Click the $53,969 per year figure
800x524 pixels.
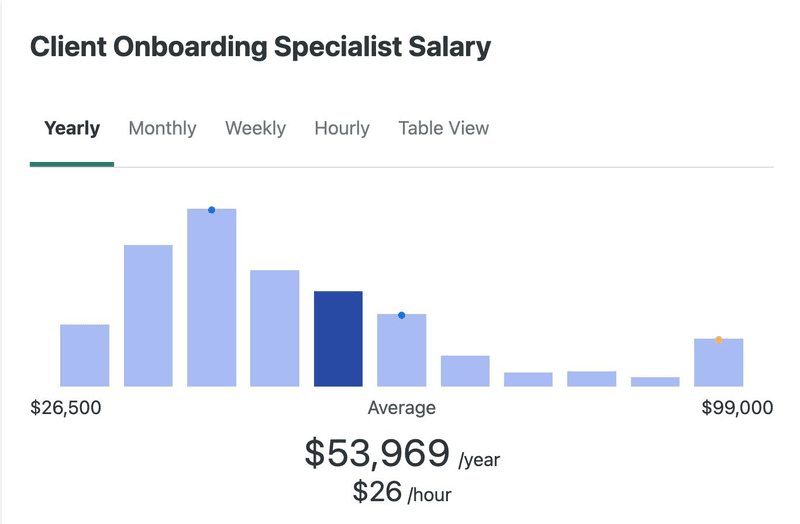[x=377, y=454]
